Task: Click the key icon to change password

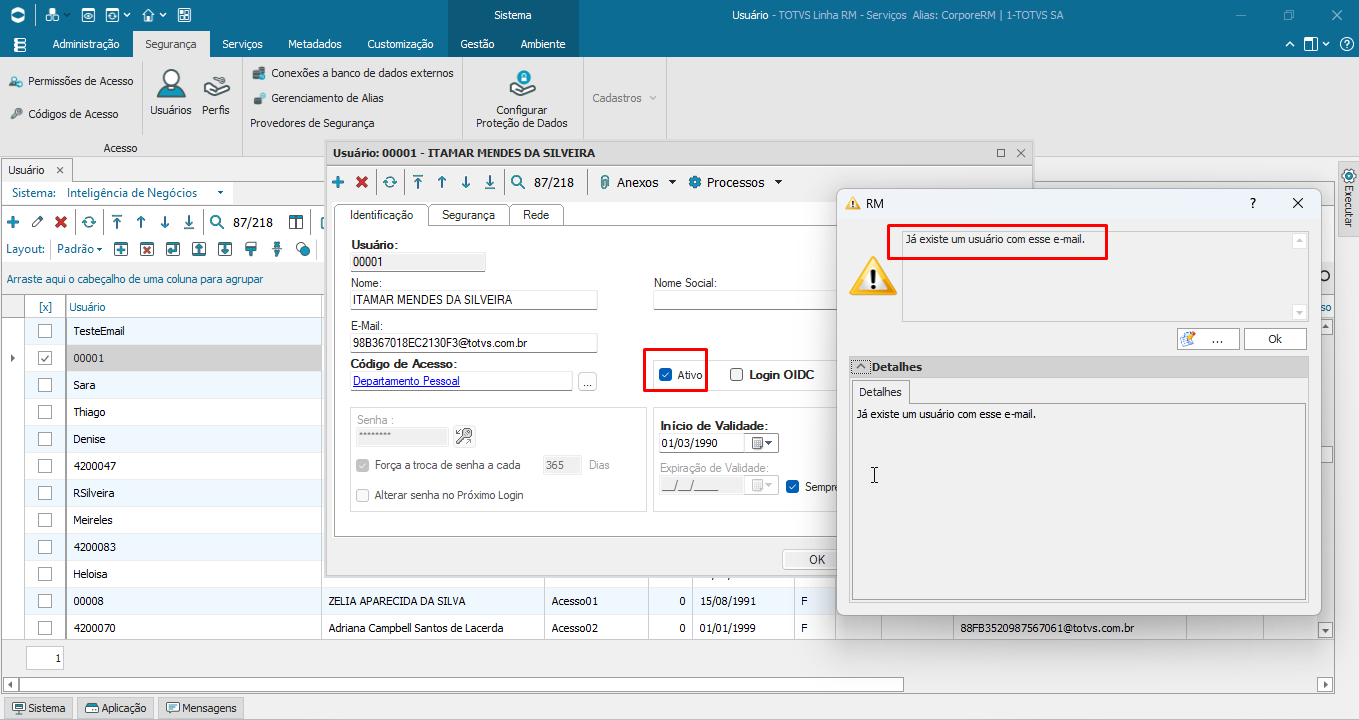Action: point(464,436)
